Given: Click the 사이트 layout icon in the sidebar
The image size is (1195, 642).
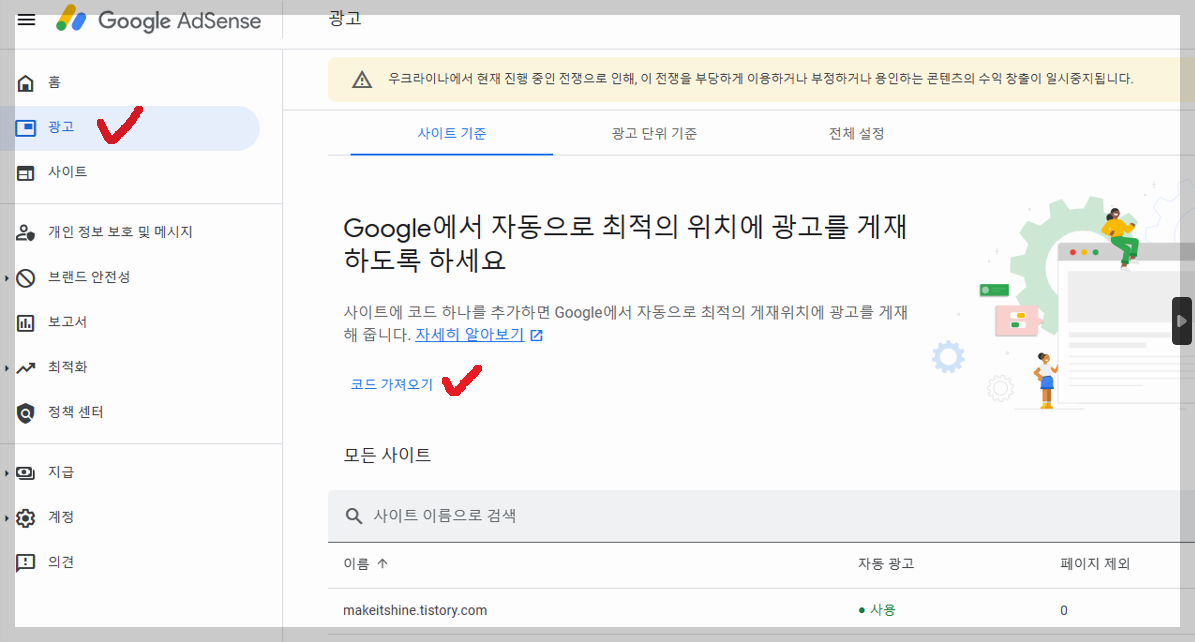Looking at the screenshot, I should point(26,173).
